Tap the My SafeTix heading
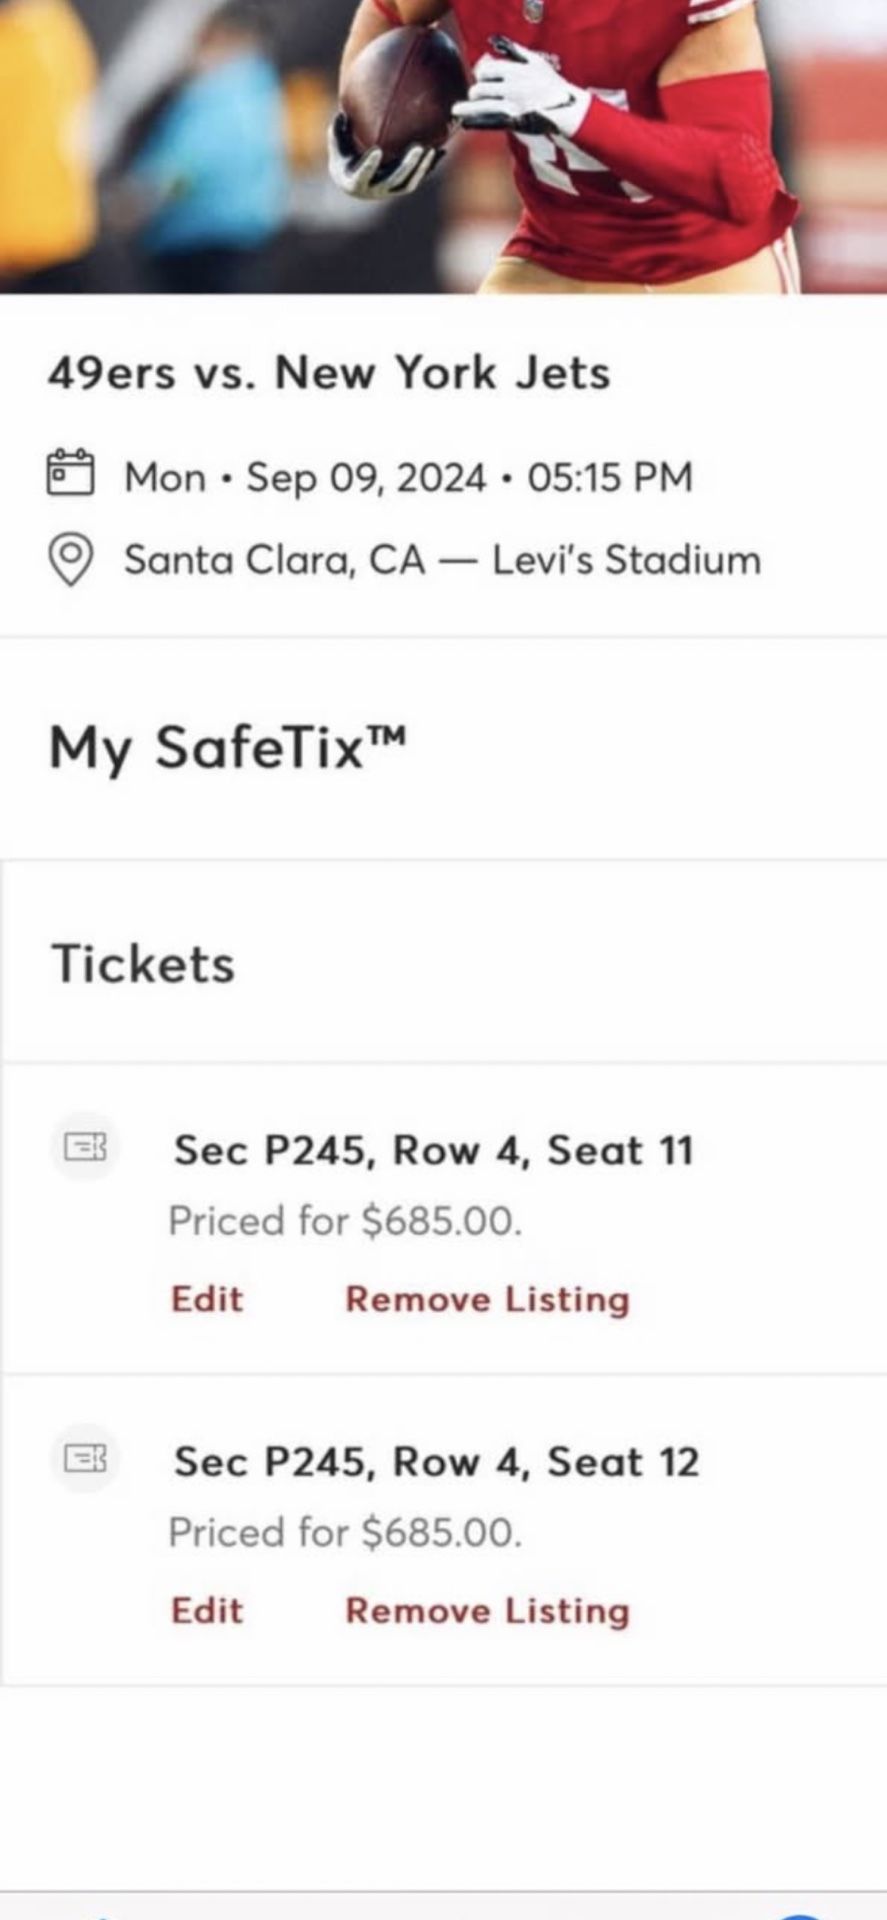The height and width of the screenshot is (1920, 887). click(x=228, y=748)
